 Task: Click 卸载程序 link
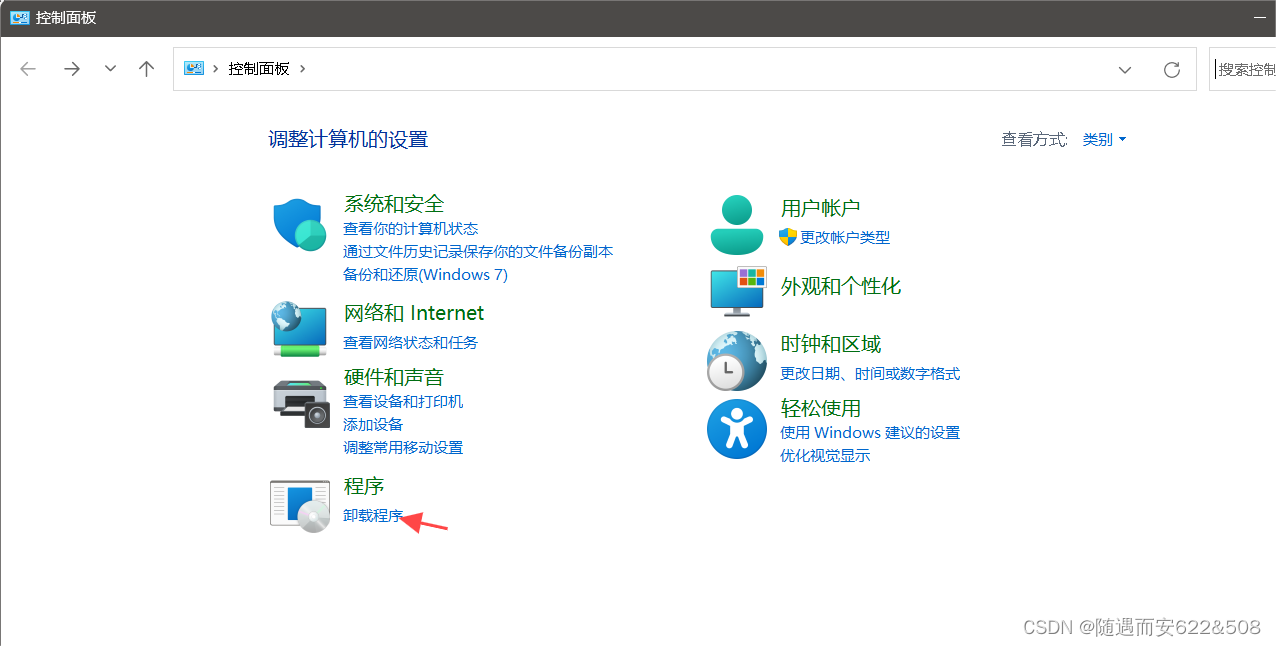pos(373,516)
